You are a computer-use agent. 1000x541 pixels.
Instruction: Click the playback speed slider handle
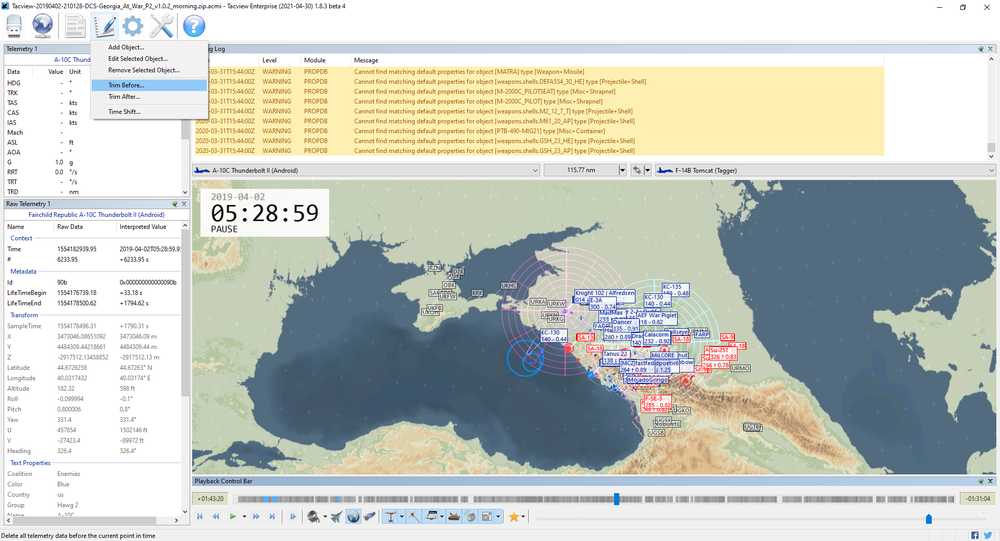[x=929, y=518]
